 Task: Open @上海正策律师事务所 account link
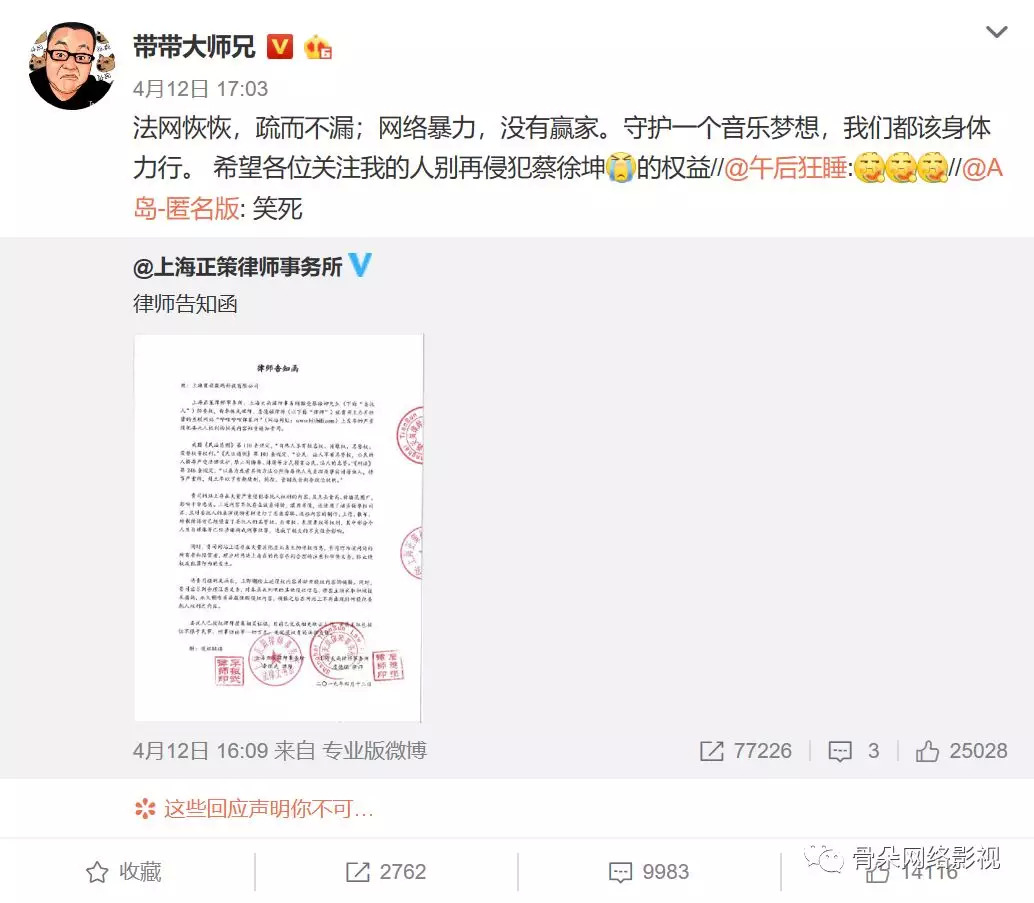click(x=237, y=266)
